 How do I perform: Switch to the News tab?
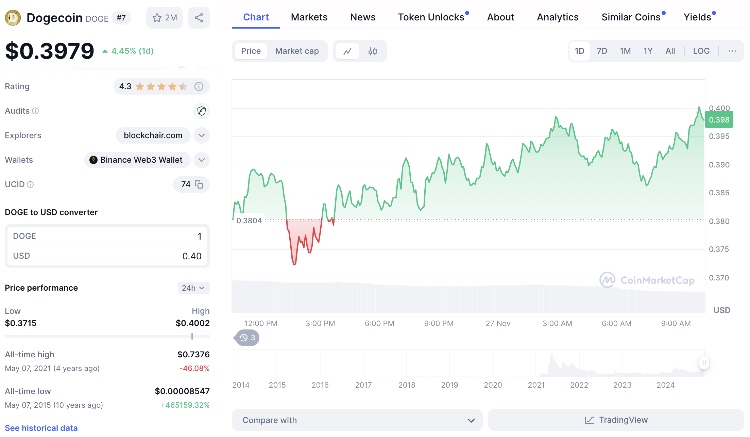point(363,17)
